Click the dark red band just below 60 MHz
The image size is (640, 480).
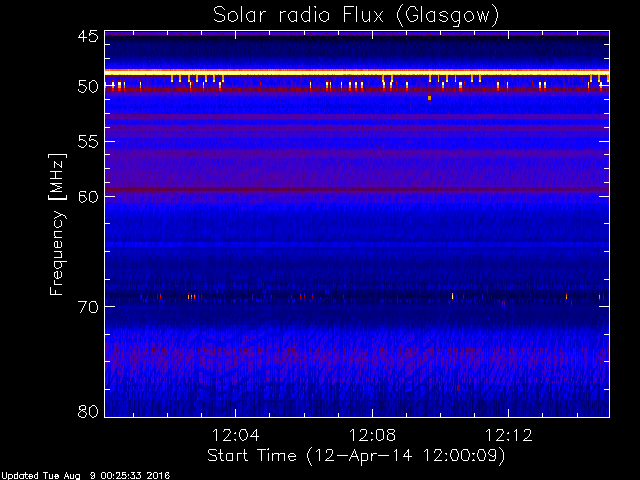point(357,189)
